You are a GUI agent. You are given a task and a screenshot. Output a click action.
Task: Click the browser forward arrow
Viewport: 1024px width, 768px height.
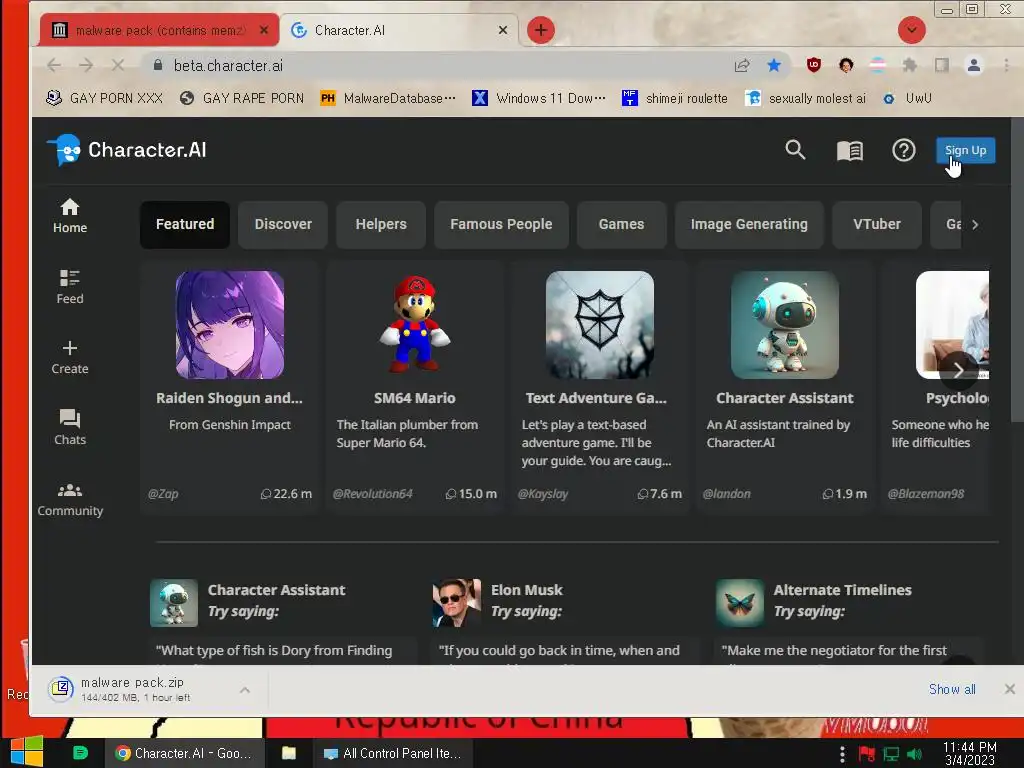pyautogui.click(x=86, y=65)
